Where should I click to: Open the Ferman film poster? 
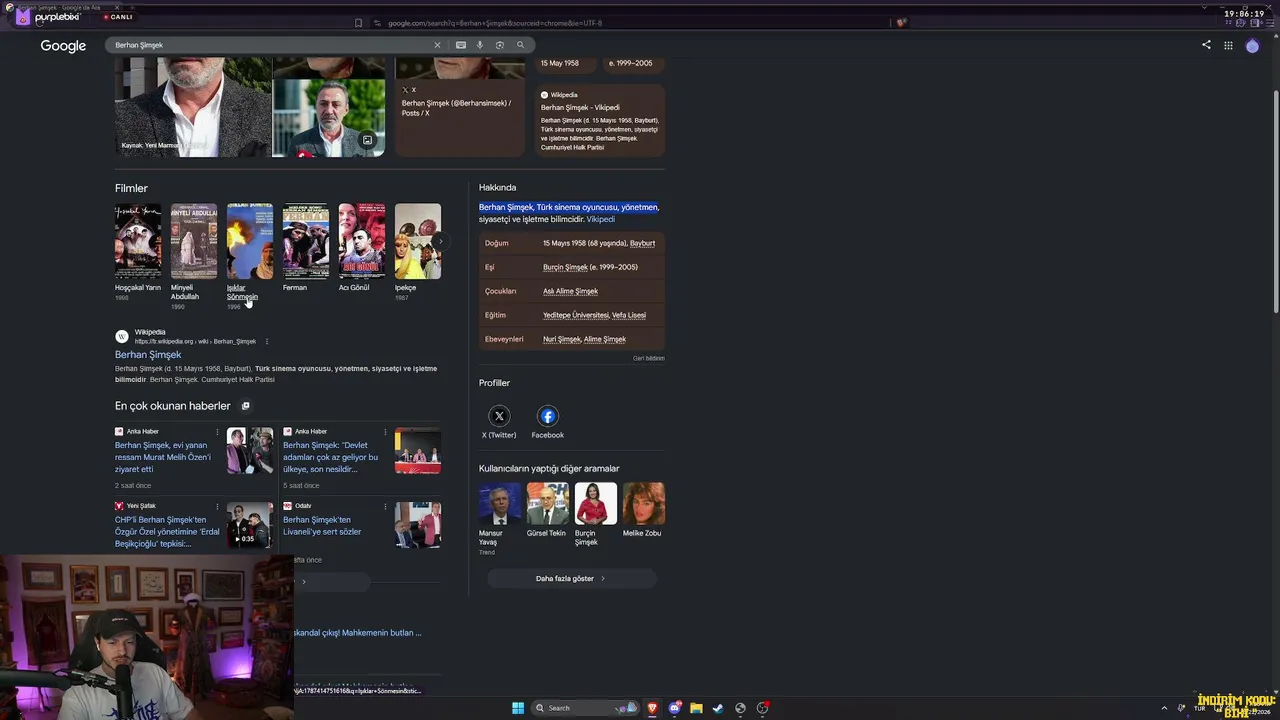click(306, 241)
